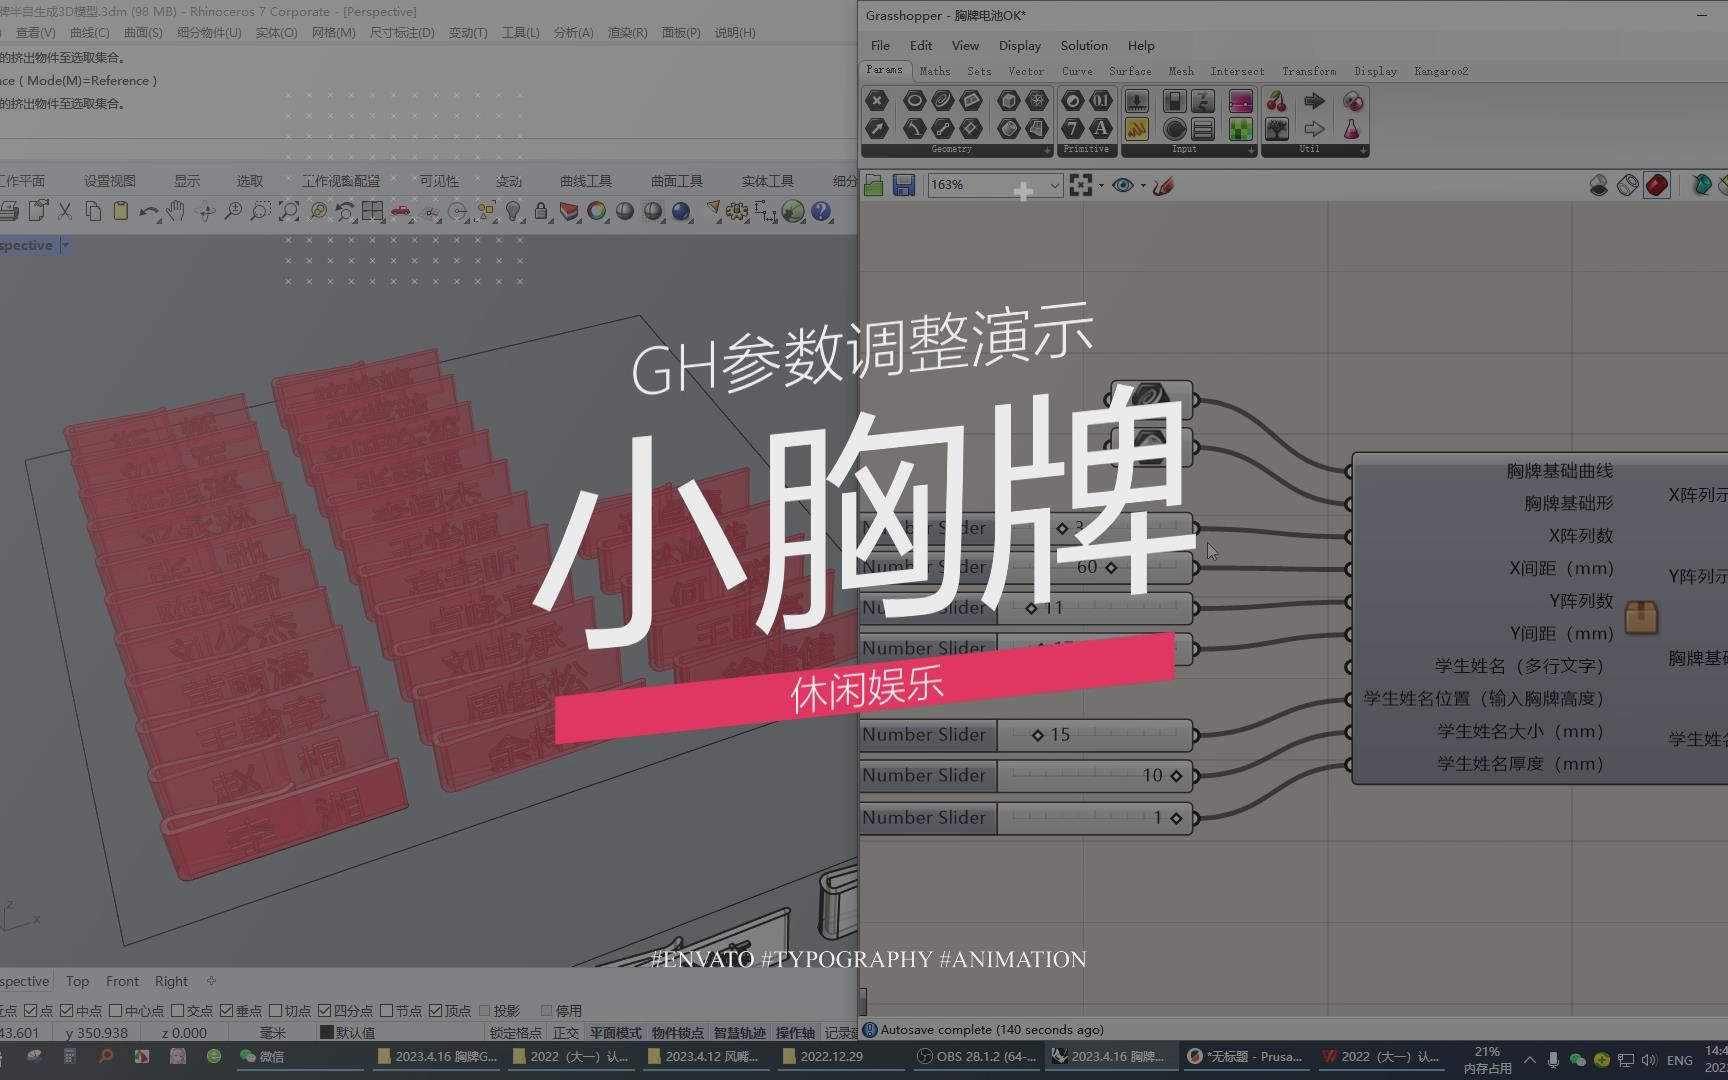Viewport: 1728px width, 1080px height.
Task: Click Zoom Extents icon in Grasshopper canvas toolbar
Action: click(x=1080, y=185)
